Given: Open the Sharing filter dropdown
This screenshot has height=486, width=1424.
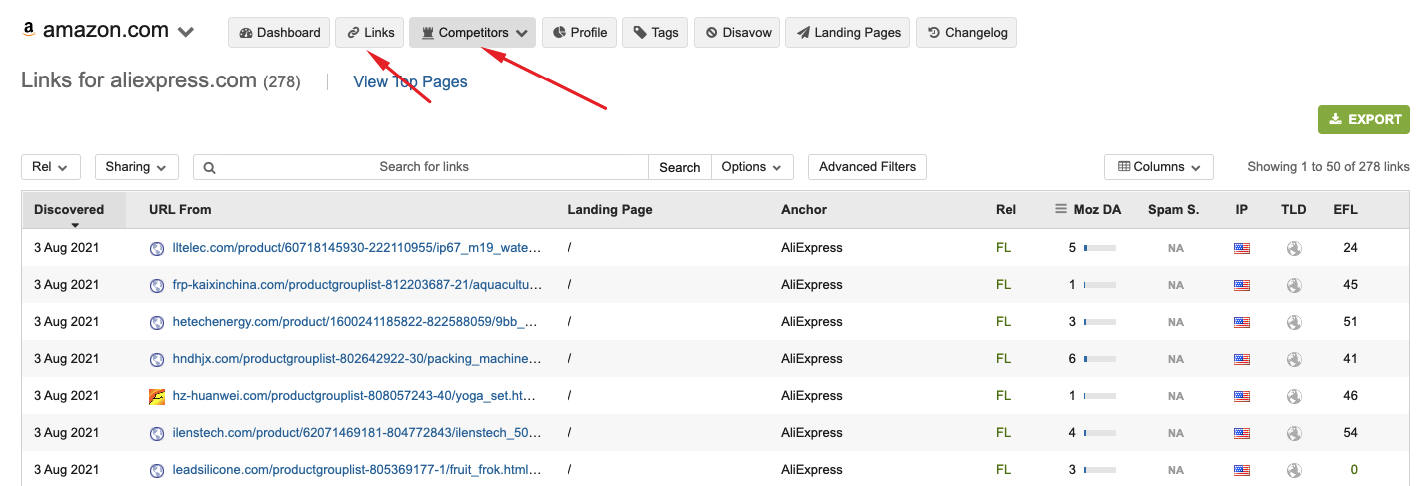Looking at the screenshot, I should pos(137,167).
